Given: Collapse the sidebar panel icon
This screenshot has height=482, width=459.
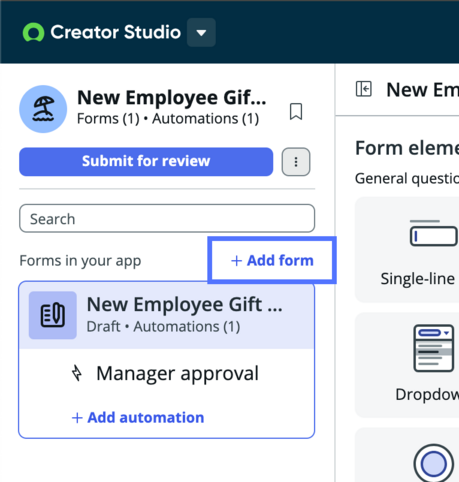Looking at the screenshot, I should click(364, 89).
